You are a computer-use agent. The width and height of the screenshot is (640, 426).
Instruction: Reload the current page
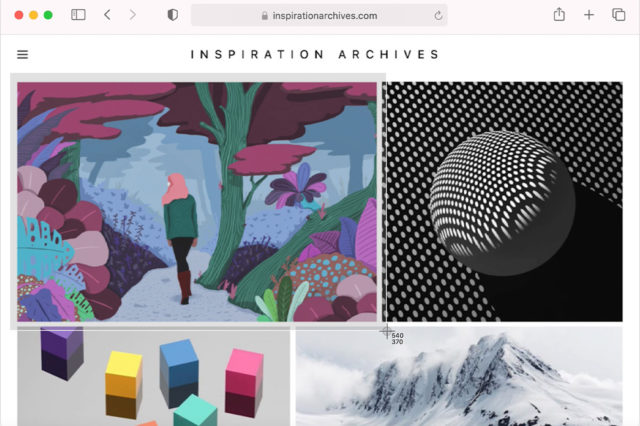point(438,16)
